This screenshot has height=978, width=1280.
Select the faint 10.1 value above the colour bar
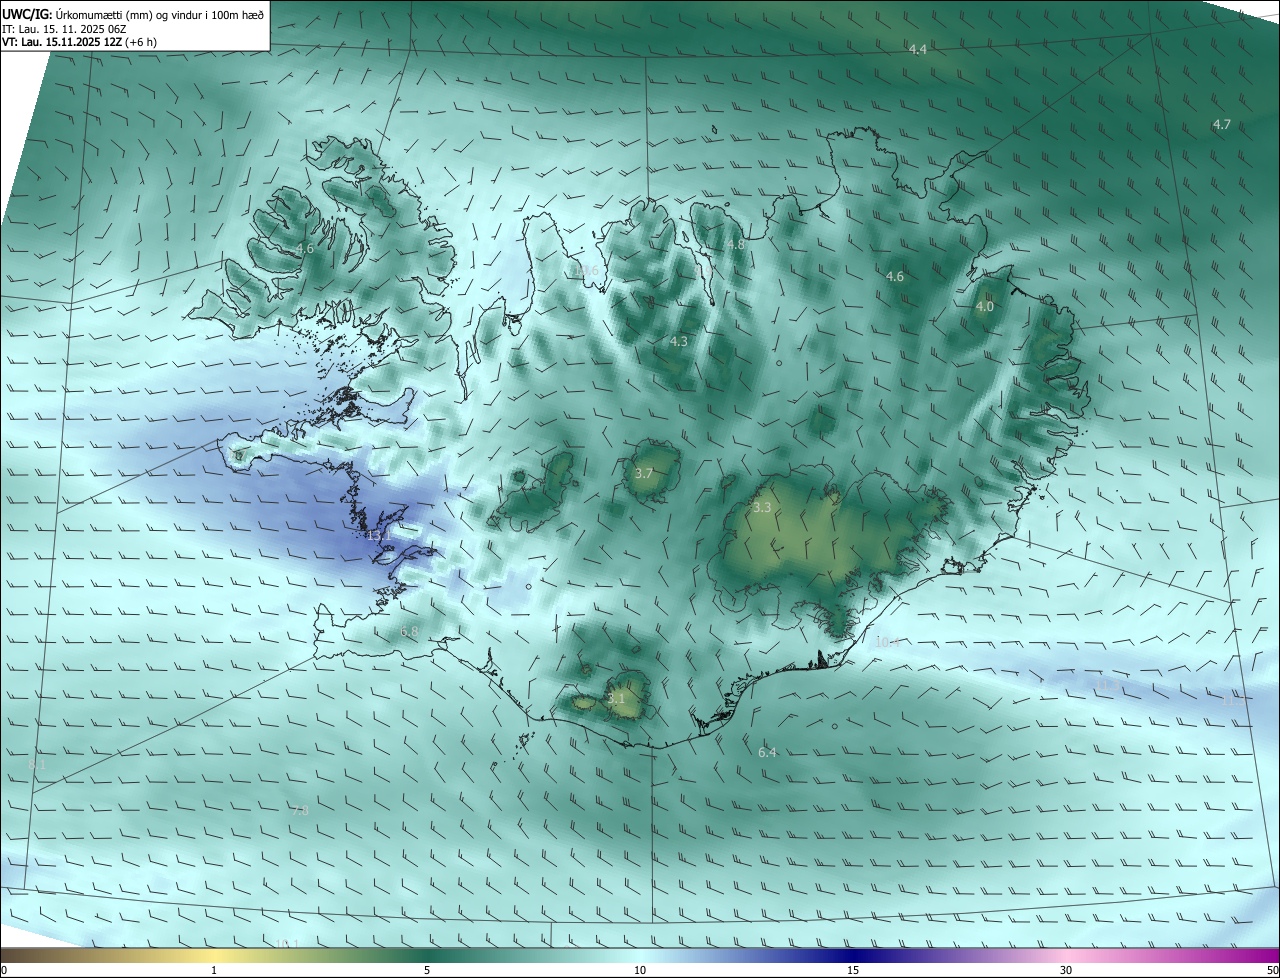(287, 943)
